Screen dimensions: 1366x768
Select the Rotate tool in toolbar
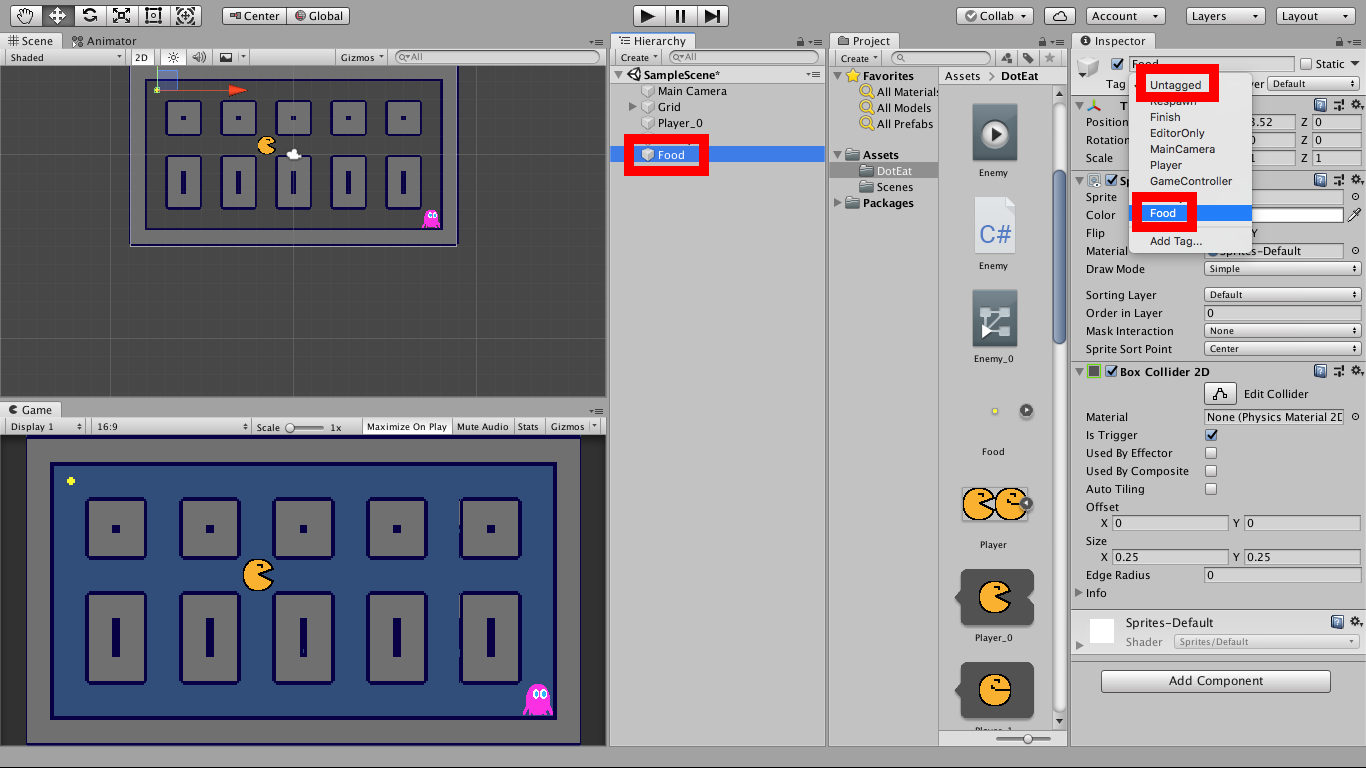pos(89,16)
